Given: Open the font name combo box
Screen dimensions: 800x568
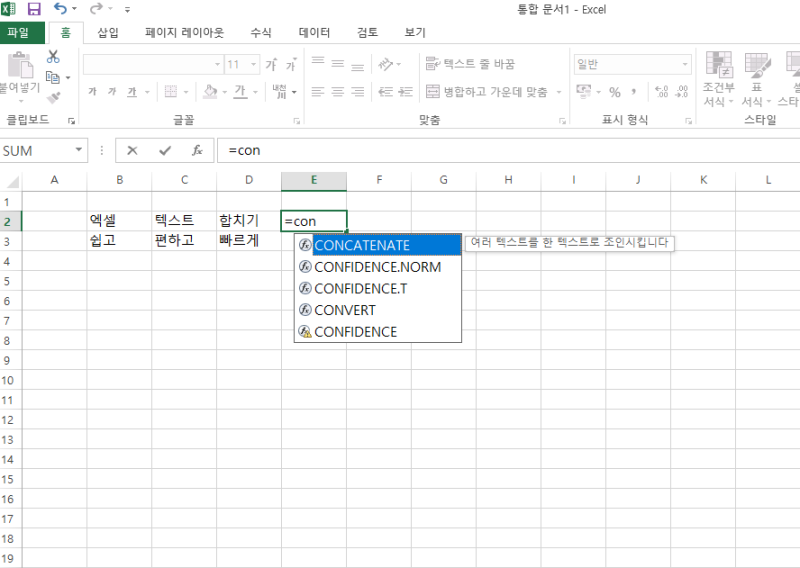Looking at the screenshot, I should pos(153,64).
